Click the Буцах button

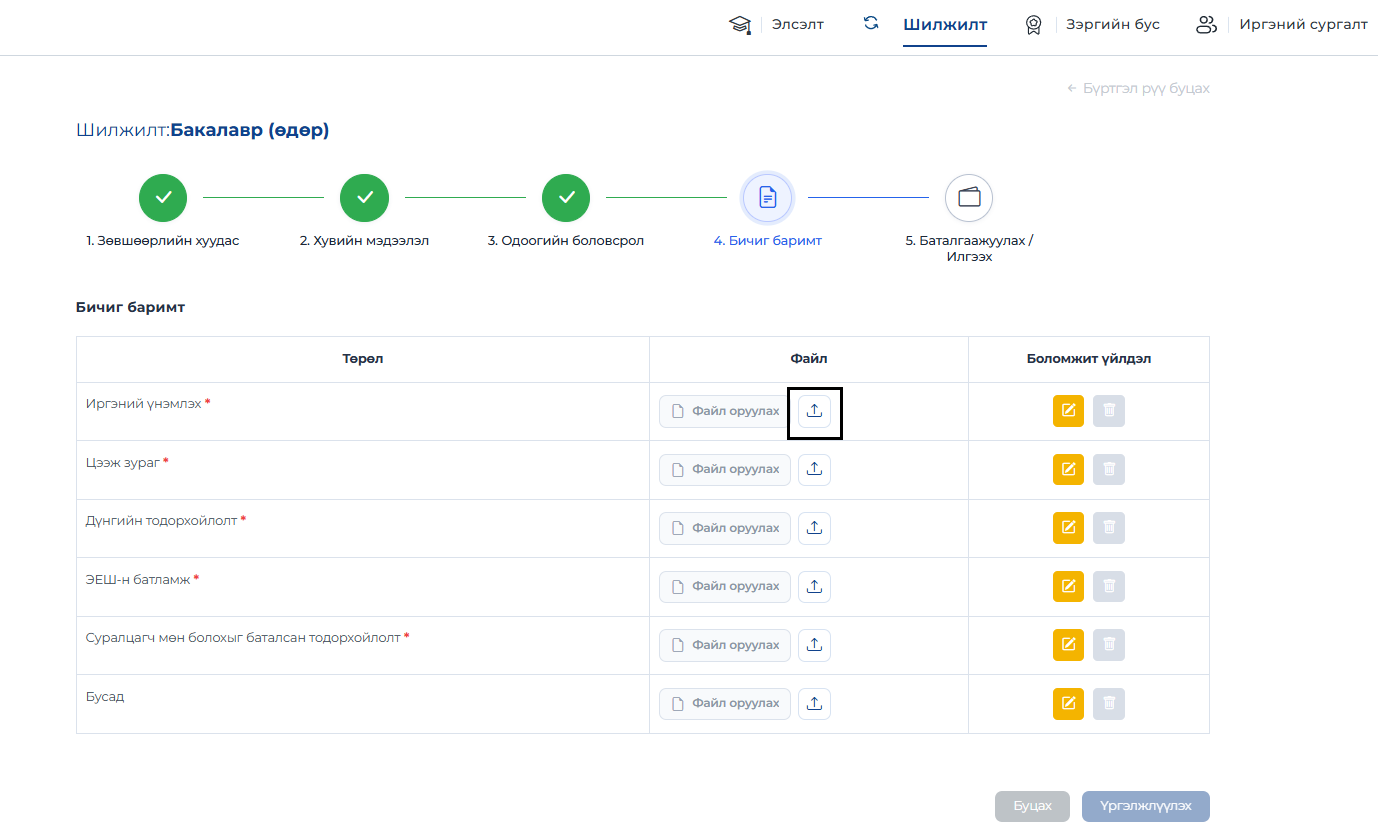point(1032,806)
